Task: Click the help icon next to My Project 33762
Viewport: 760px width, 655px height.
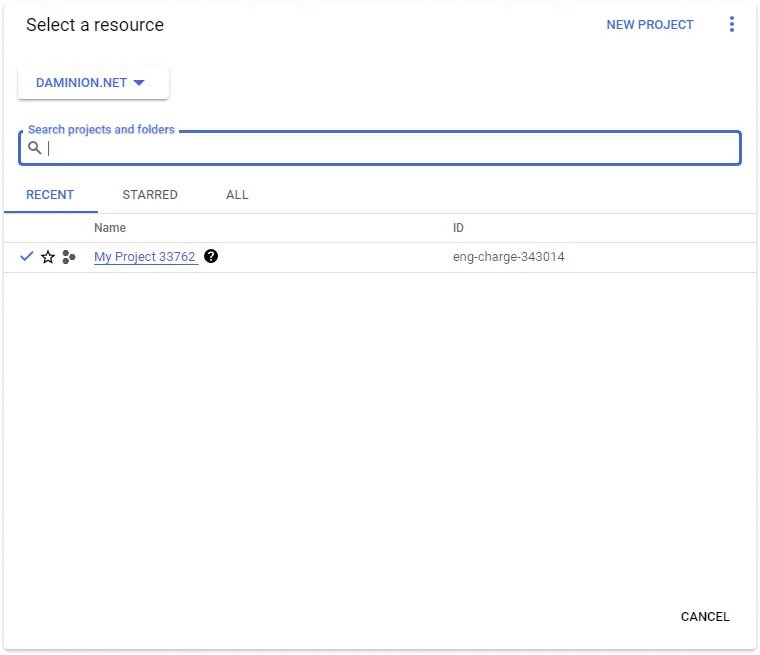Action: (211, 257)
